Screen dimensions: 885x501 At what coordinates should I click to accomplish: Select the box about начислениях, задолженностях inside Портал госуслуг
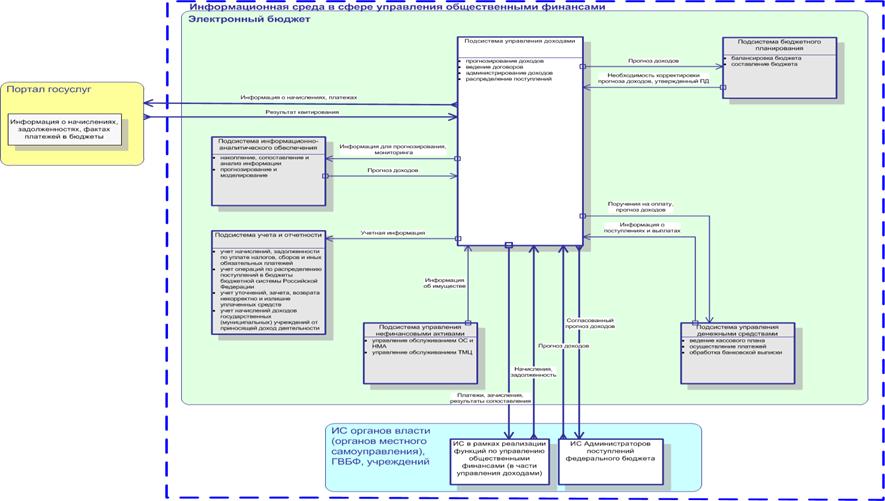point(65,130)
